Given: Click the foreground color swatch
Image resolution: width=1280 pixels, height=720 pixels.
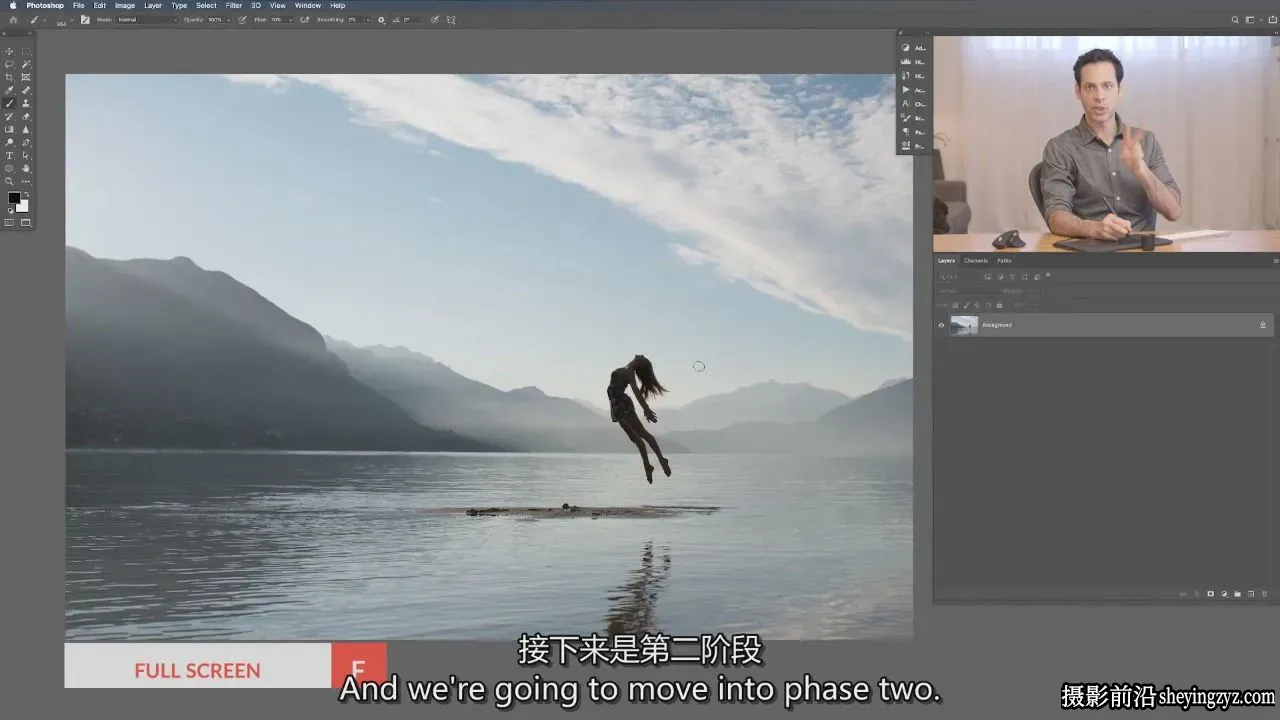Looking at the screenshot, I should tap(14, 197).
